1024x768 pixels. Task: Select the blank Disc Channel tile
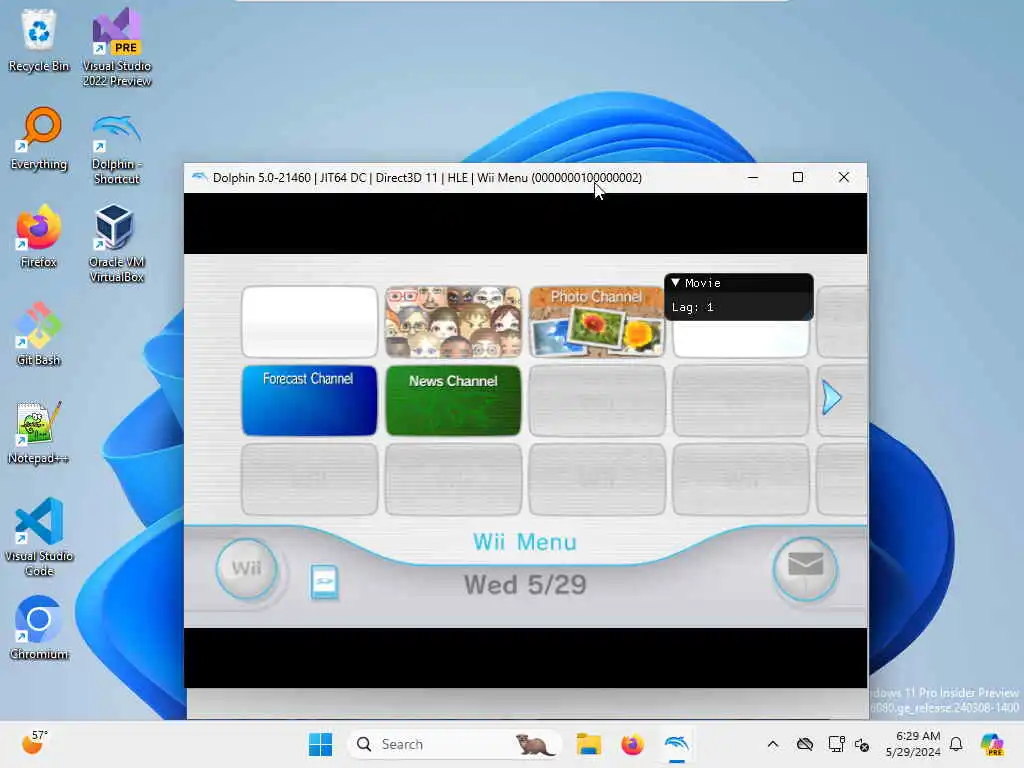point(310,322)
